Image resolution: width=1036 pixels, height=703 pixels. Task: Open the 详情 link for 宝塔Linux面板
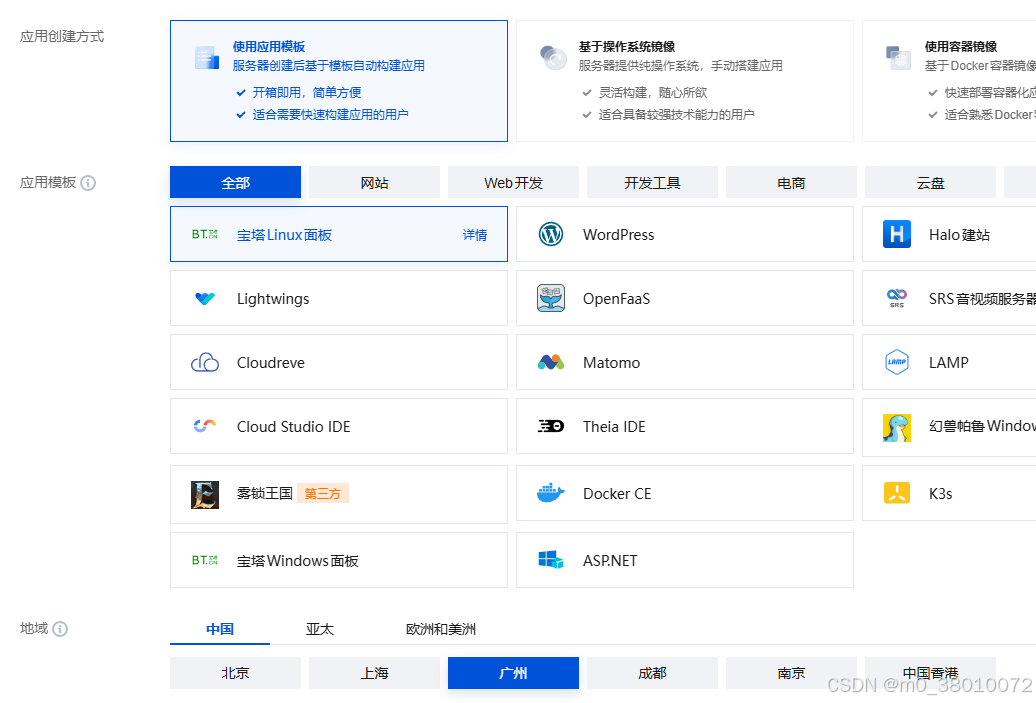coord(474,235)
